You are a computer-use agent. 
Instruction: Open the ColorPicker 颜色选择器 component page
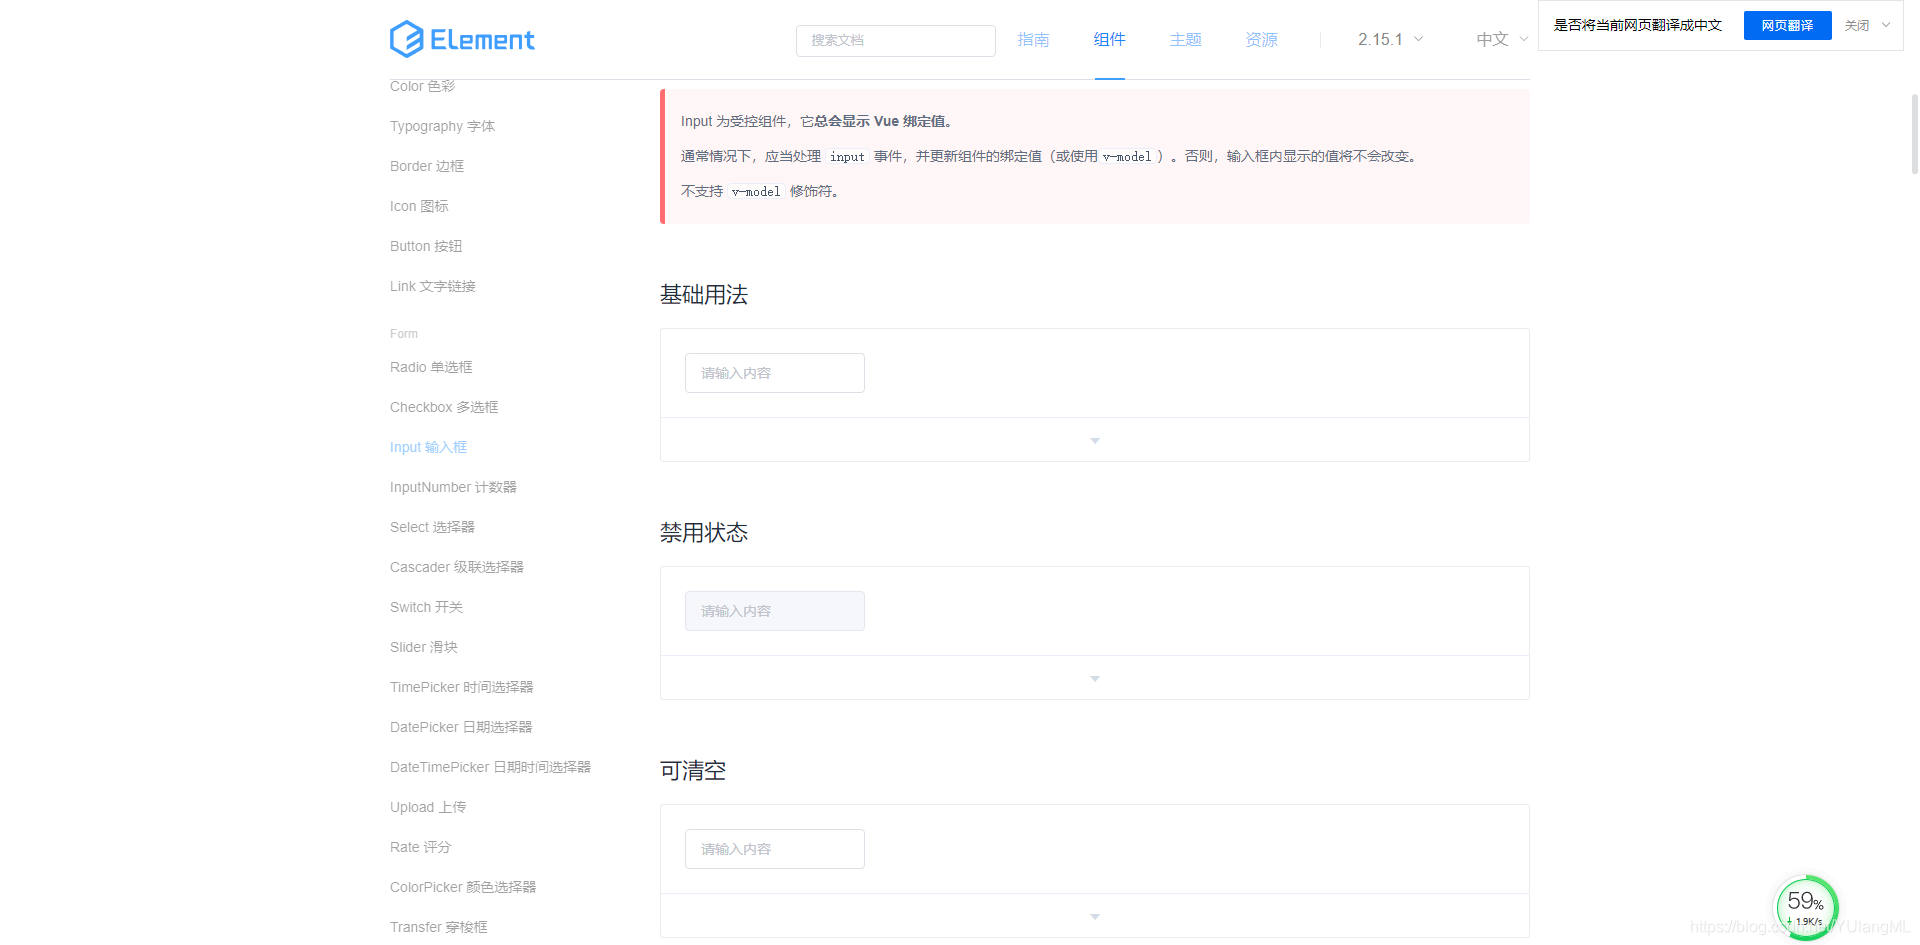point(462,887)
